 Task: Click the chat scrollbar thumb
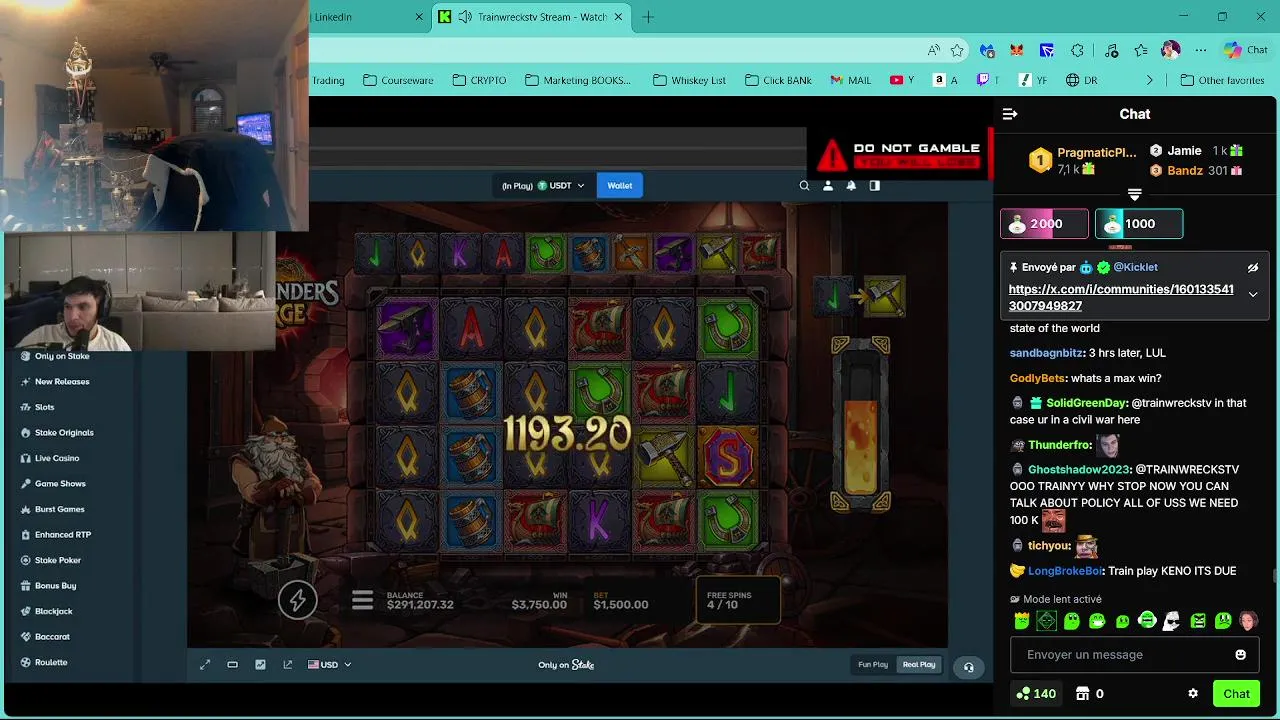[1273, 574]
